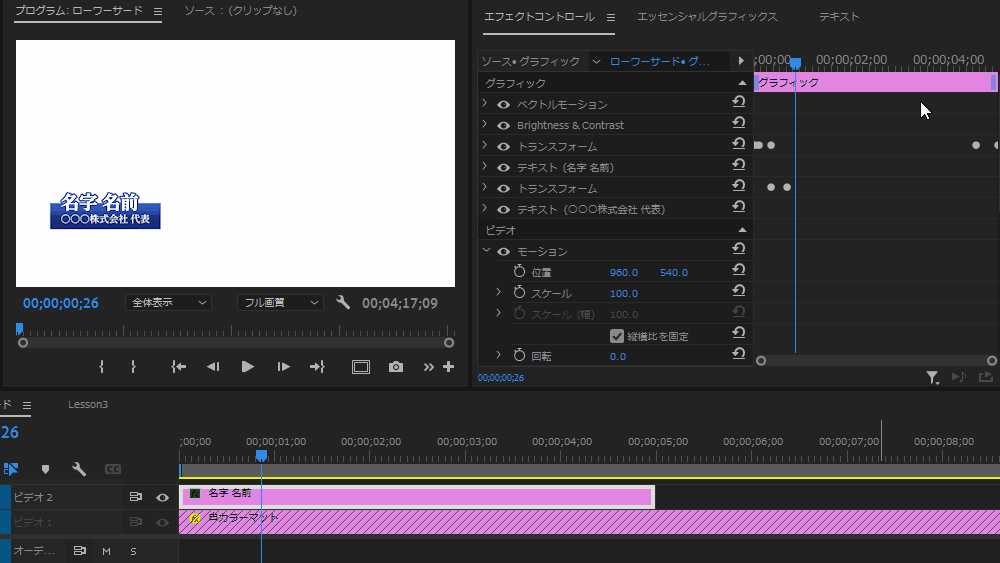The image size is (1000, 563).
Task: Click the Mark Out bracket icon
Action: pyautogui.click(x=133, y=367)
